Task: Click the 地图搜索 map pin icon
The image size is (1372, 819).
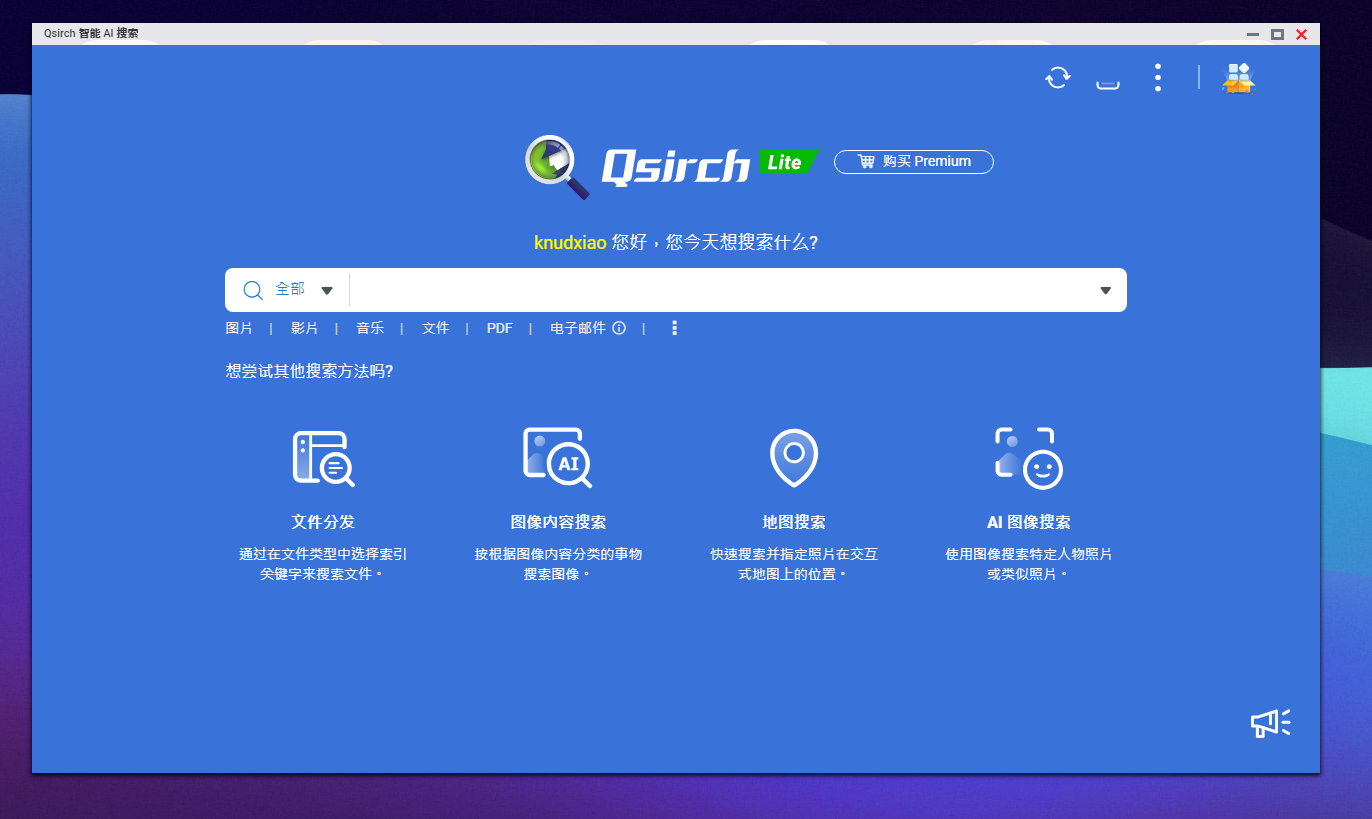Action: click(794, 458)
